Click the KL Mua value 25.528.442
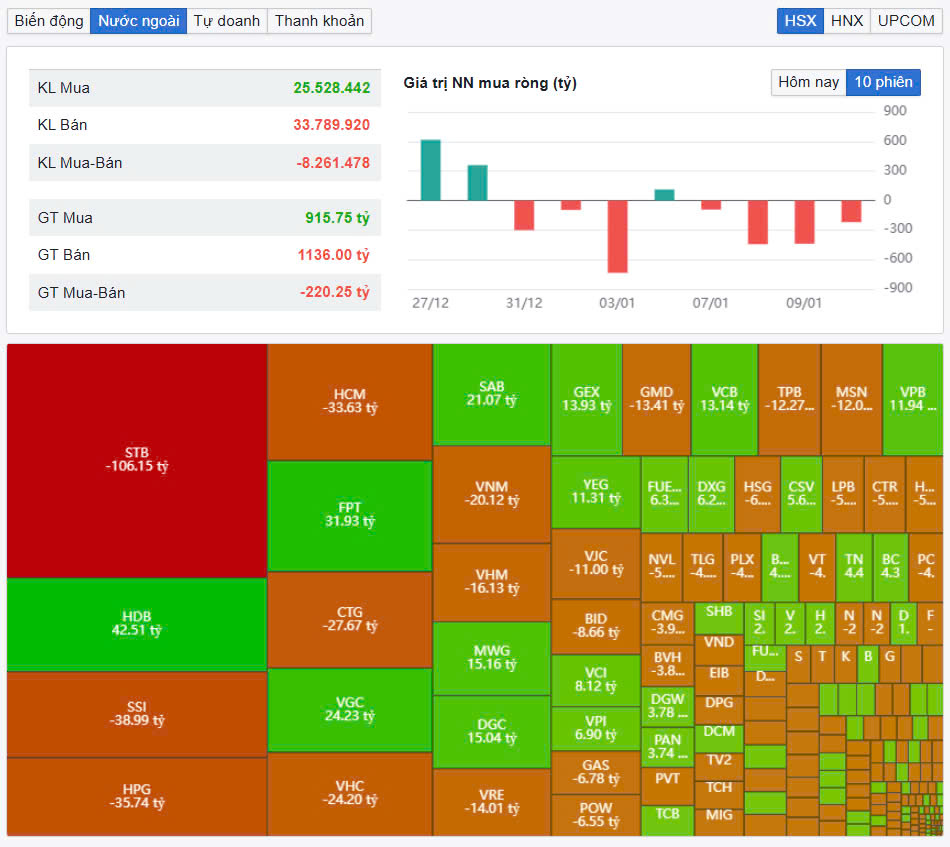This screenshot has width=950, height=847. pos(331,88)
